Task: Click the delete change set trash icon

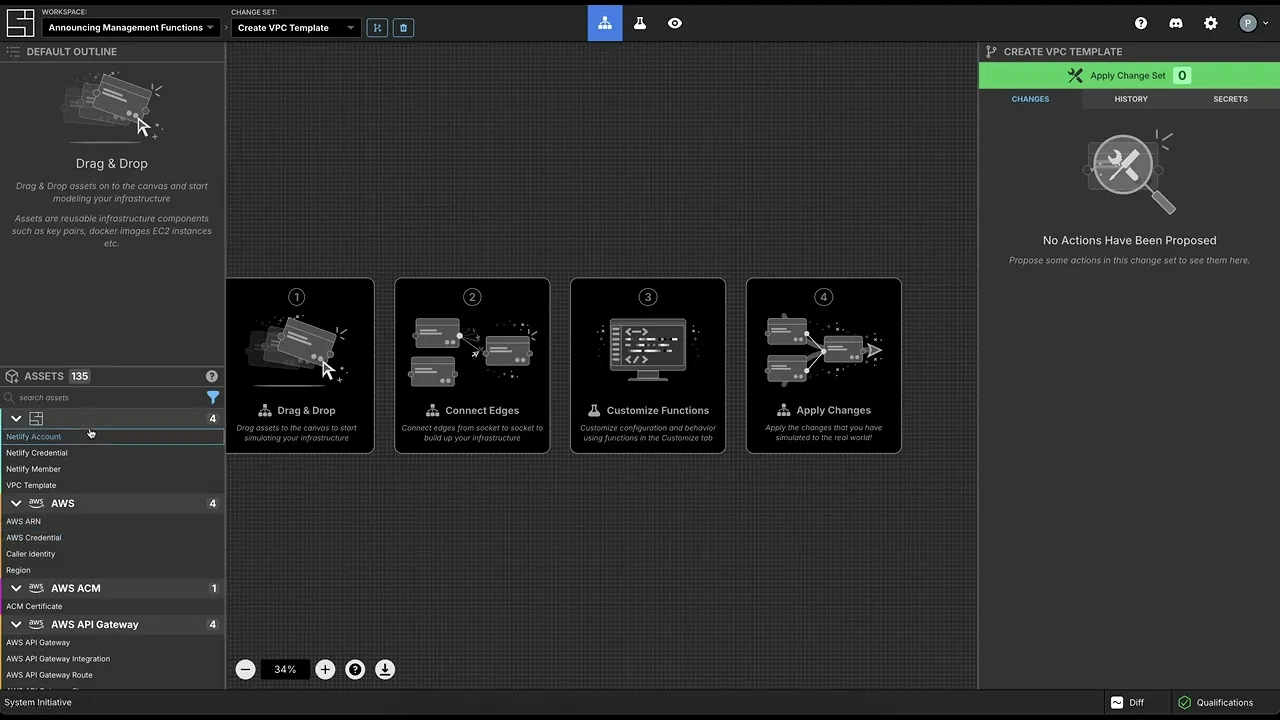Action: click(403, 28)
